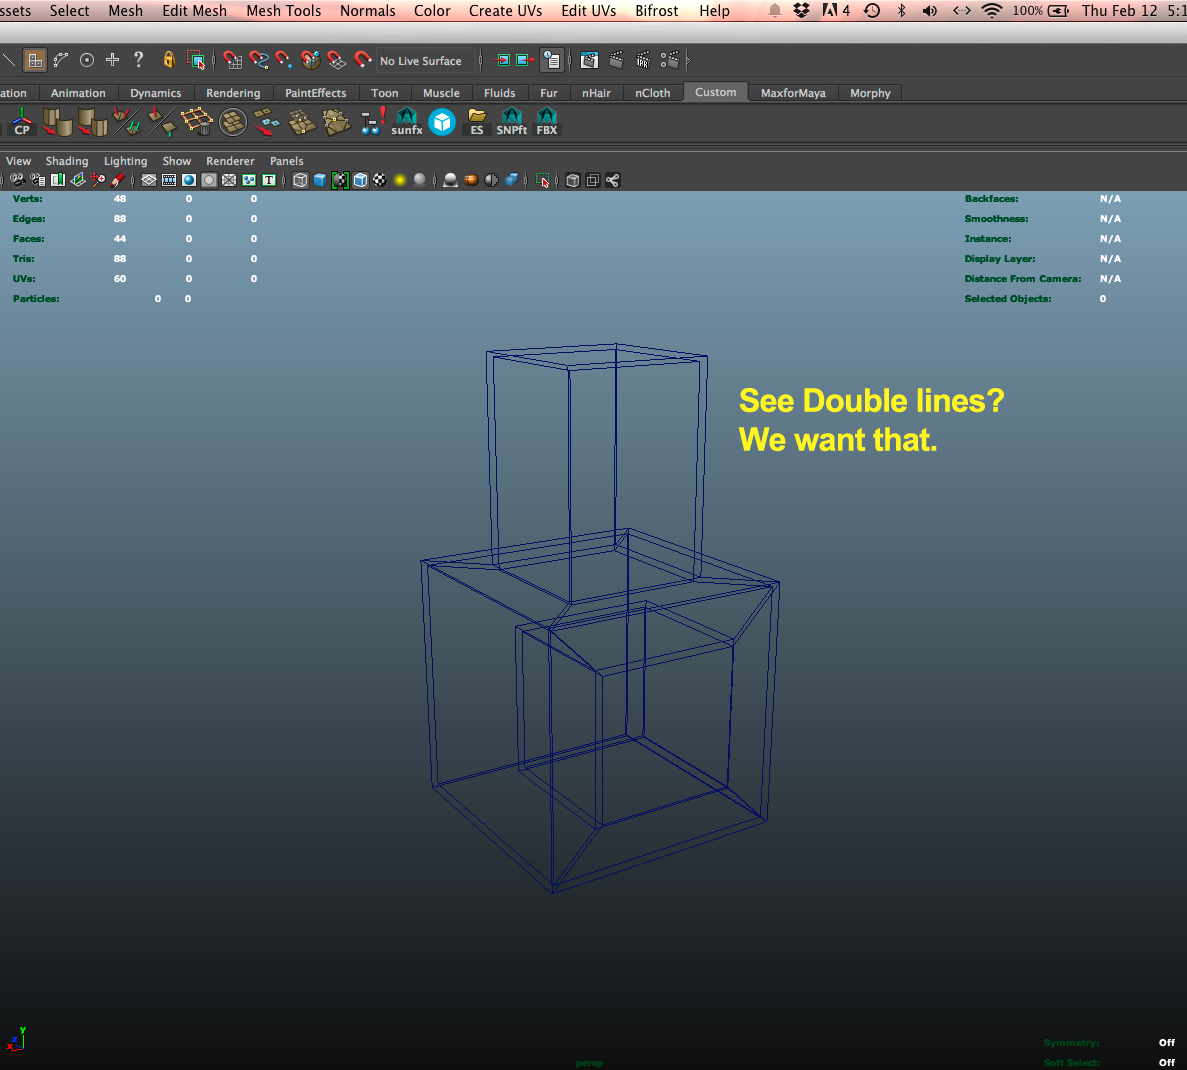Click the CP center pivot shelf icon
1187x1070 pixels.
pos(22,122)
